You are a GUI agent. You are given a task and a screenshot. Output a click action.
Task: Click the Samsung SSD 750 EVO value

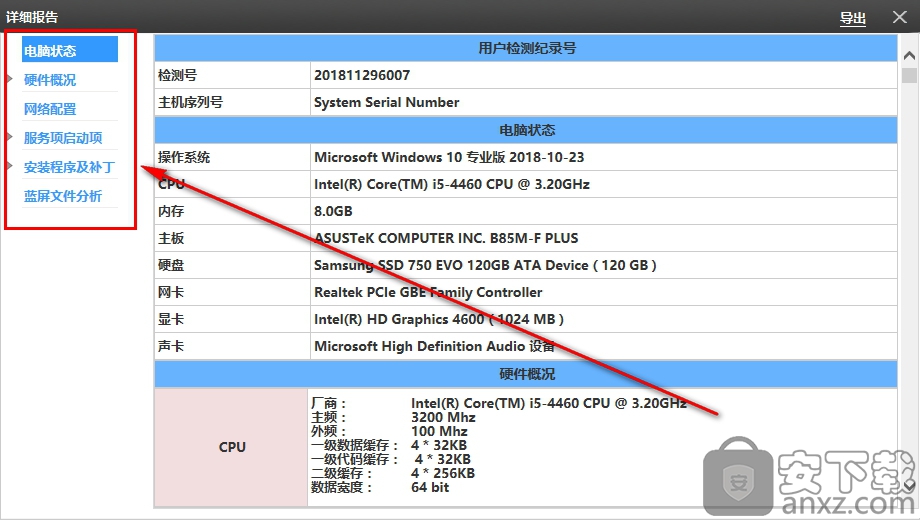click(x=485, y=265)
